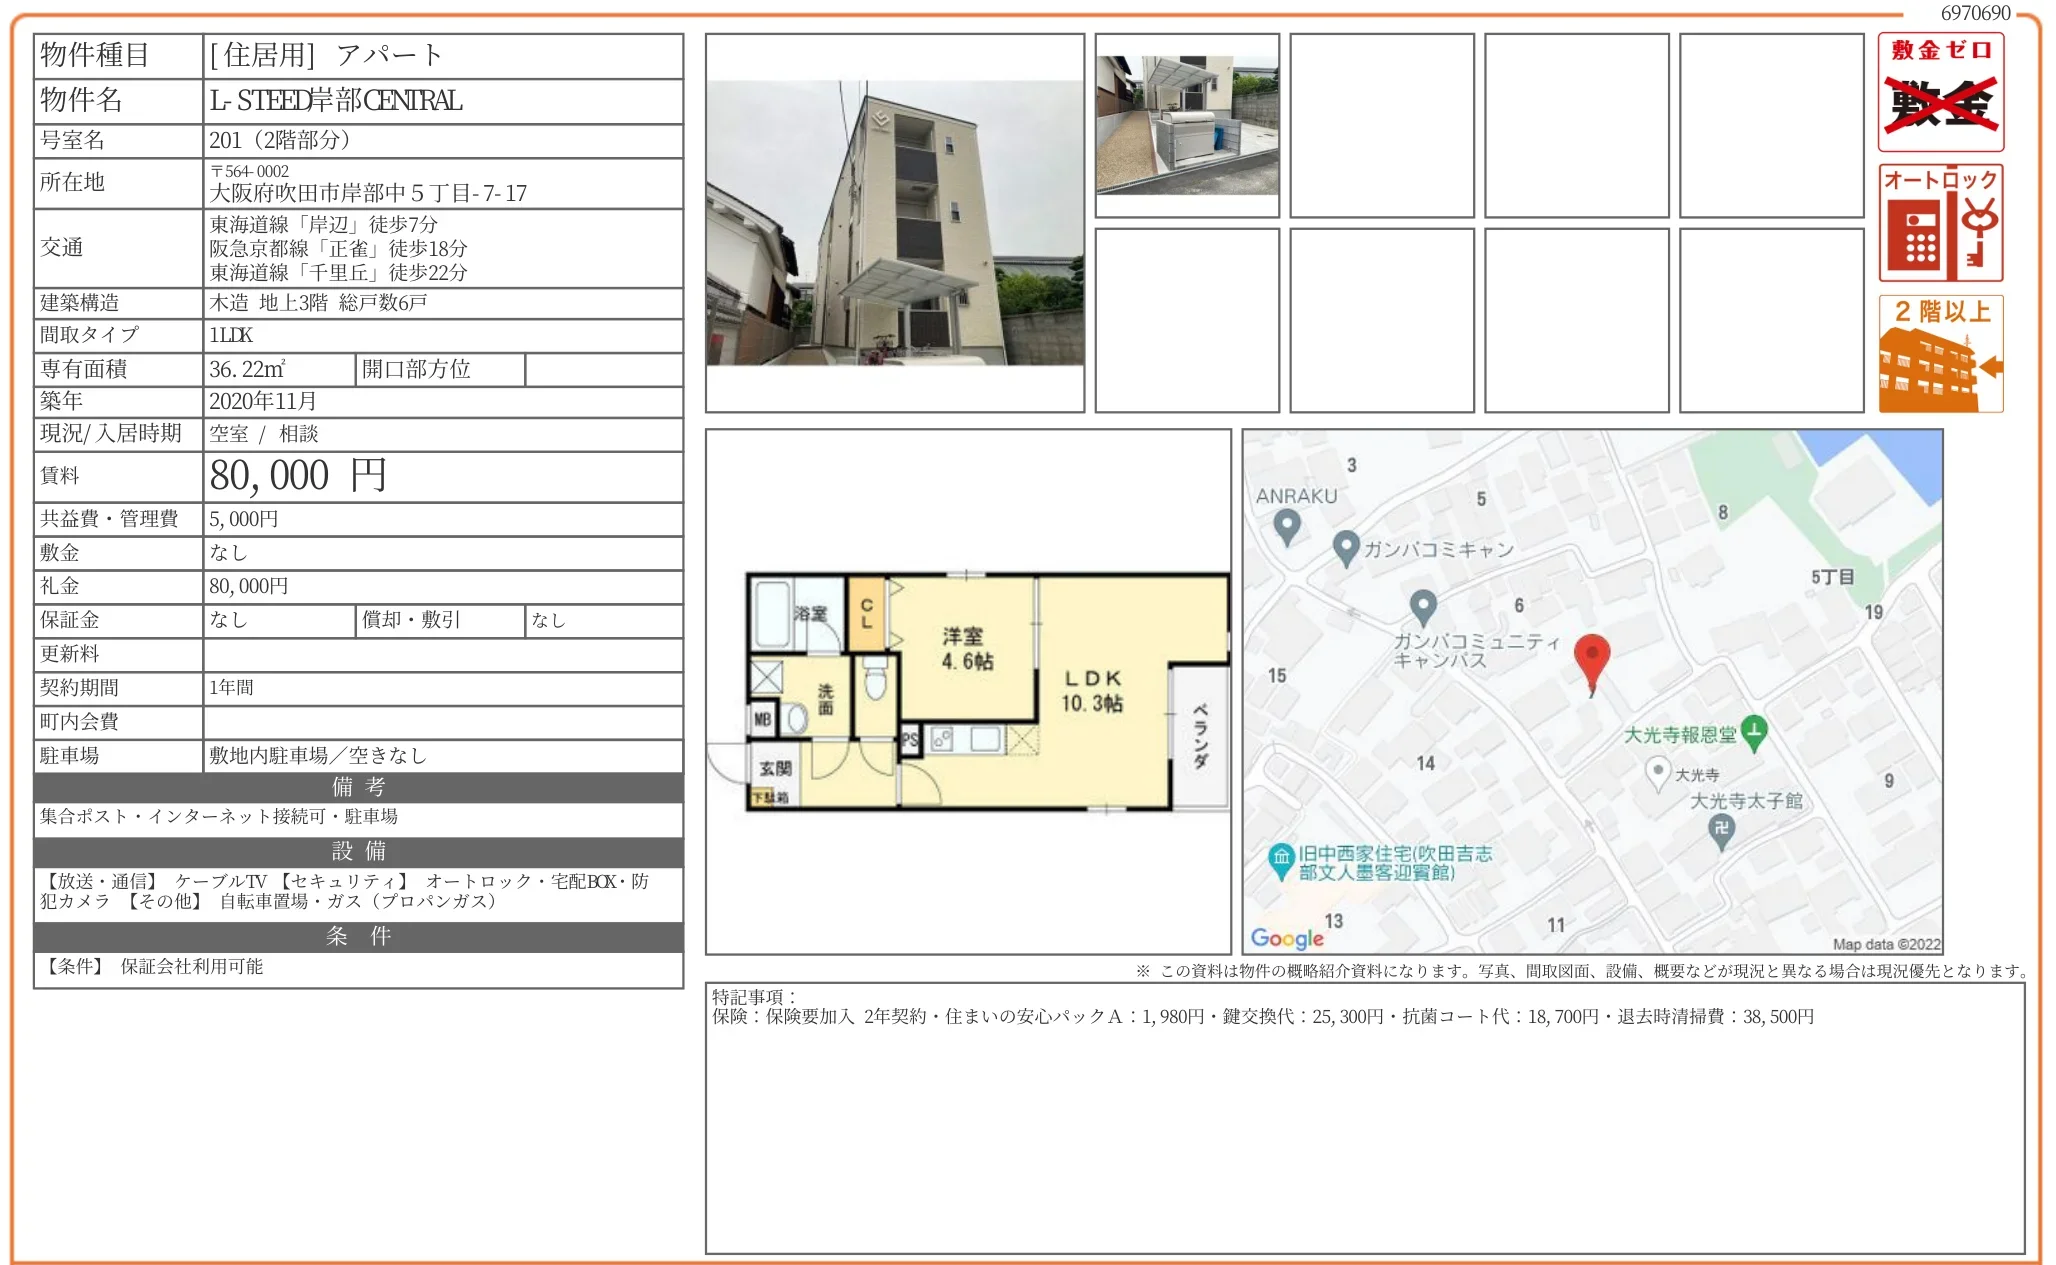Click the 設備 section header
This screenshot has height=1265, width=2056.
(358, 851)
